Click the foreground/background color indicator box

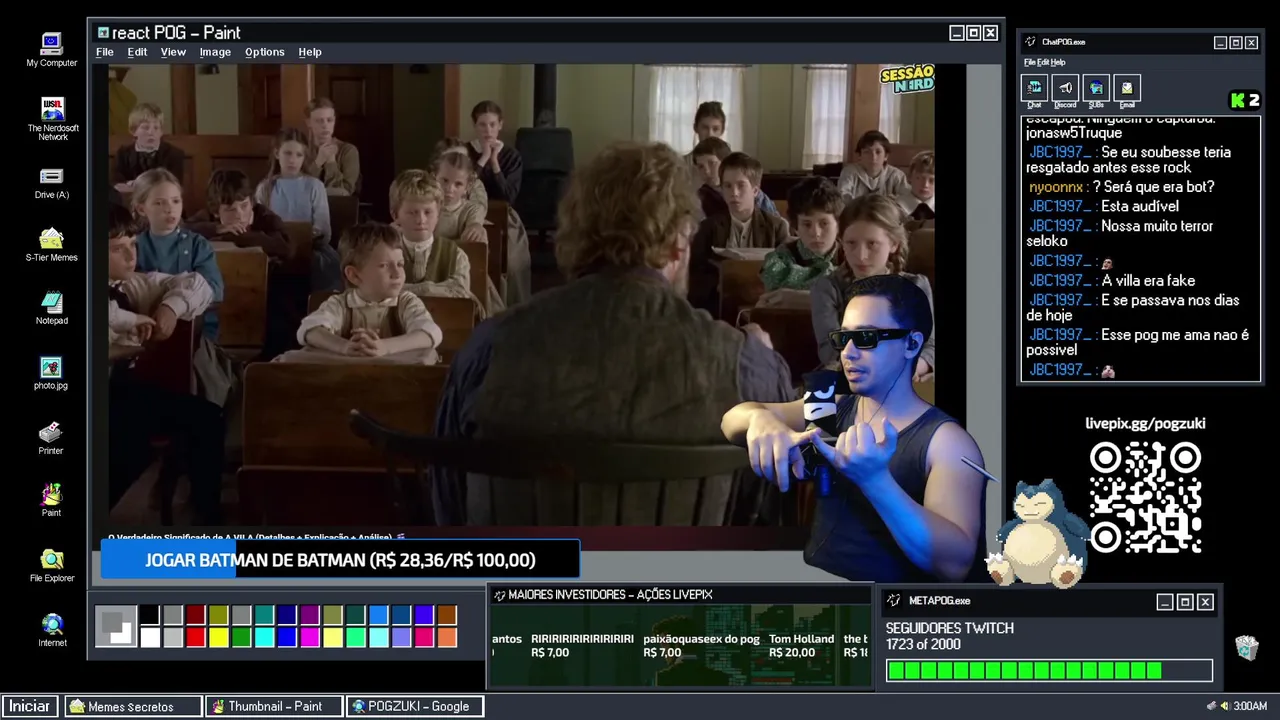click(116, 627)
